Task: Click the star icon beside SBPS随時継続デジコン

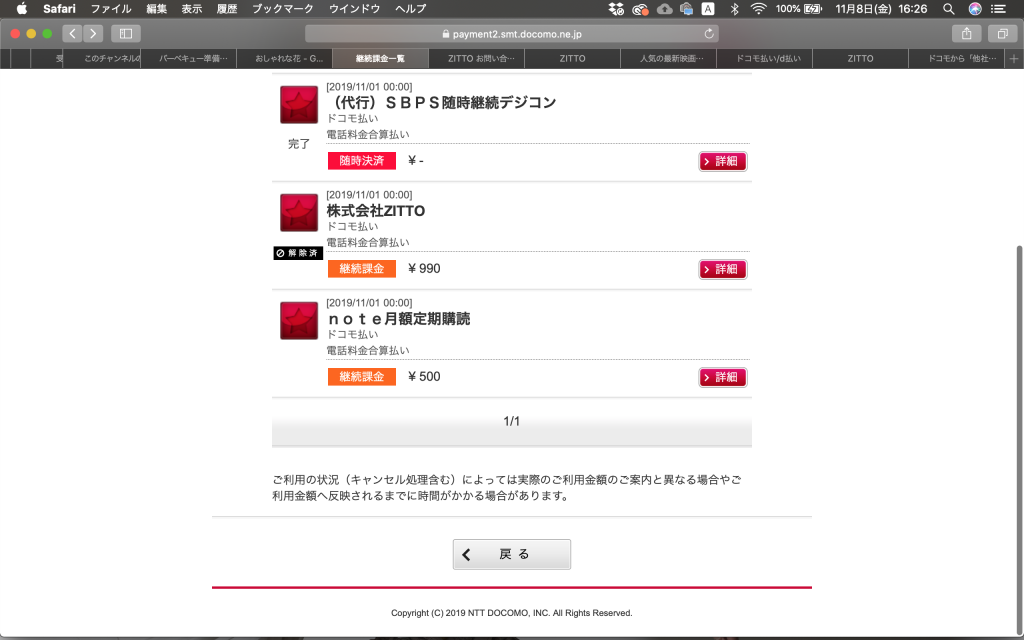Action: pos(299,104)
